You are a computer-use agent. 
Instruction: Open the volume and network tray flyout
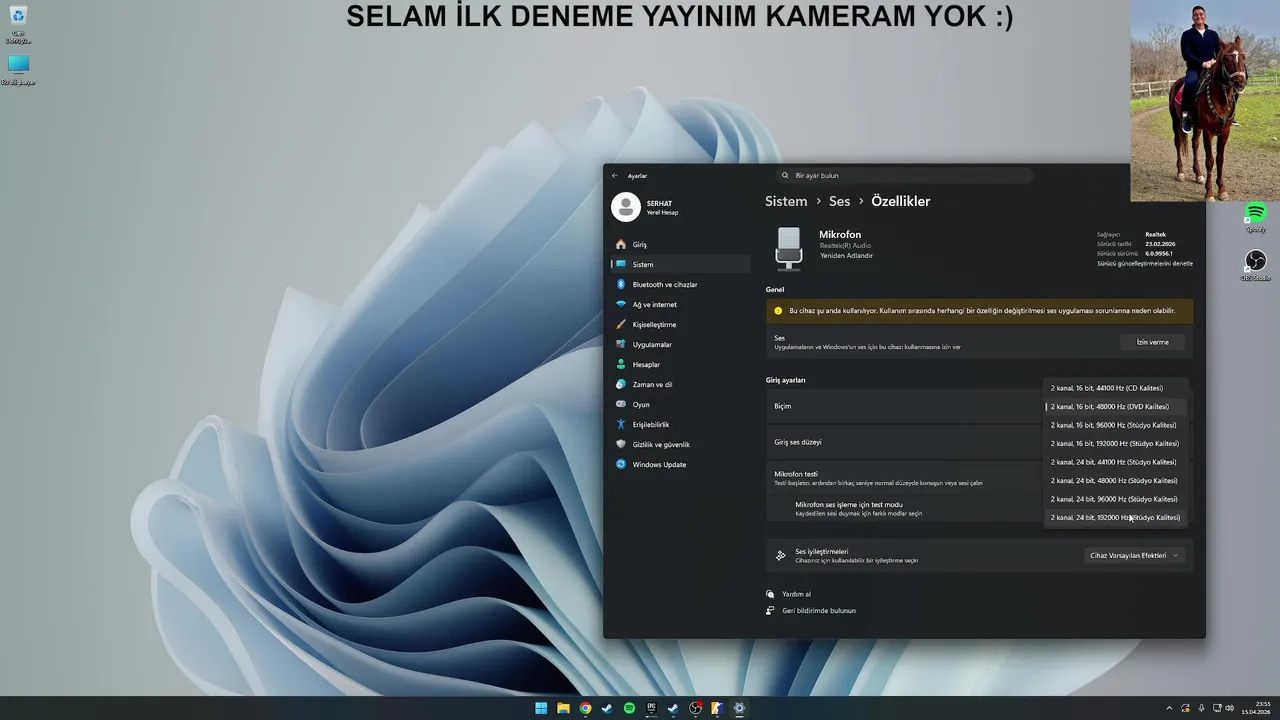pos(1222,708)
